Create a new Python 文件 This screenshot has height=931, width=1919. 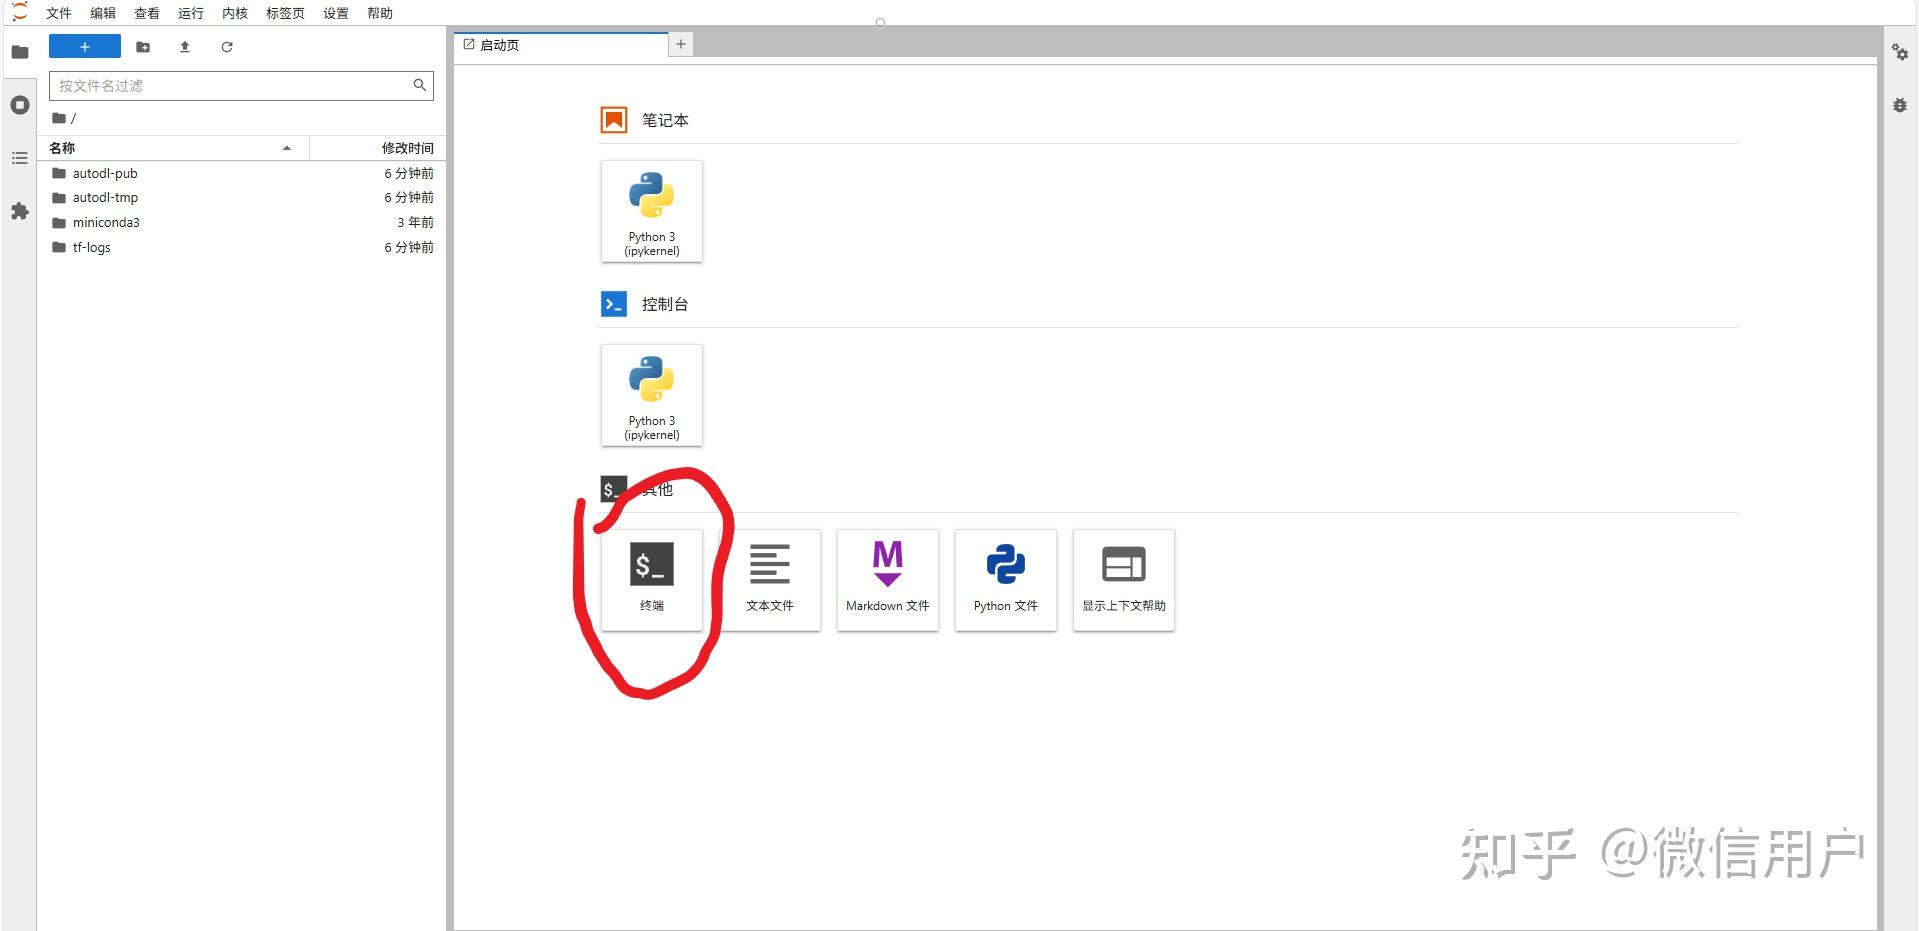[x=1006, y=580]
